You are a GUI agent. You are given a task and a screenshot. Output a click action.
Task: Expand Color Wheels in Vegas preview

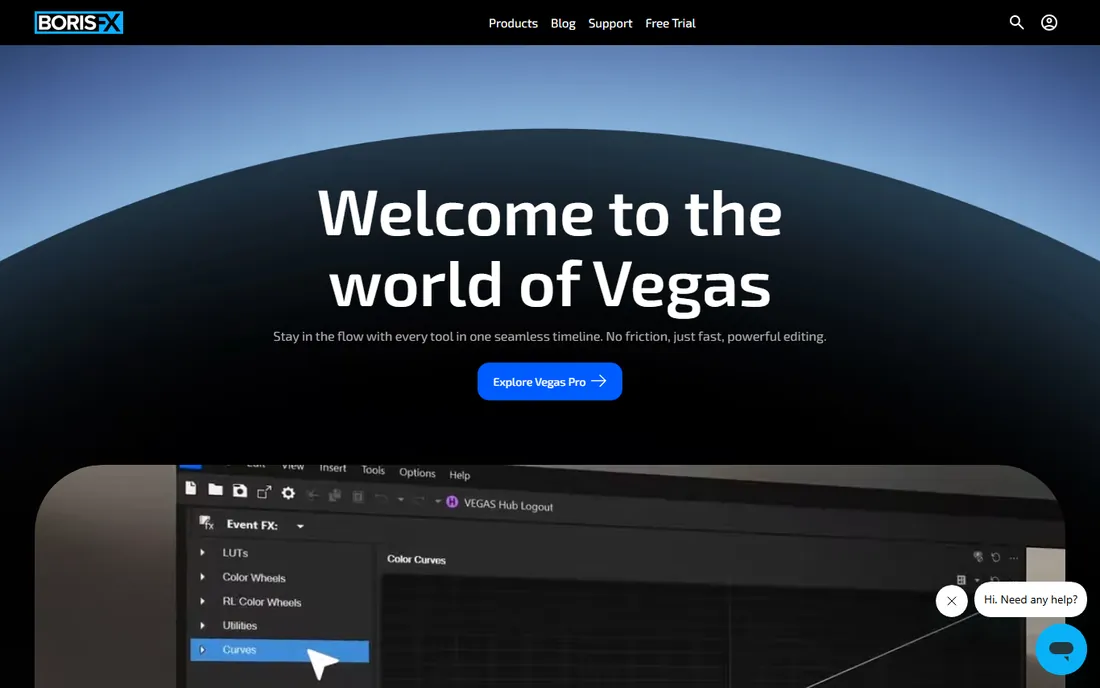pyautogui.click(x=202, y=576)
